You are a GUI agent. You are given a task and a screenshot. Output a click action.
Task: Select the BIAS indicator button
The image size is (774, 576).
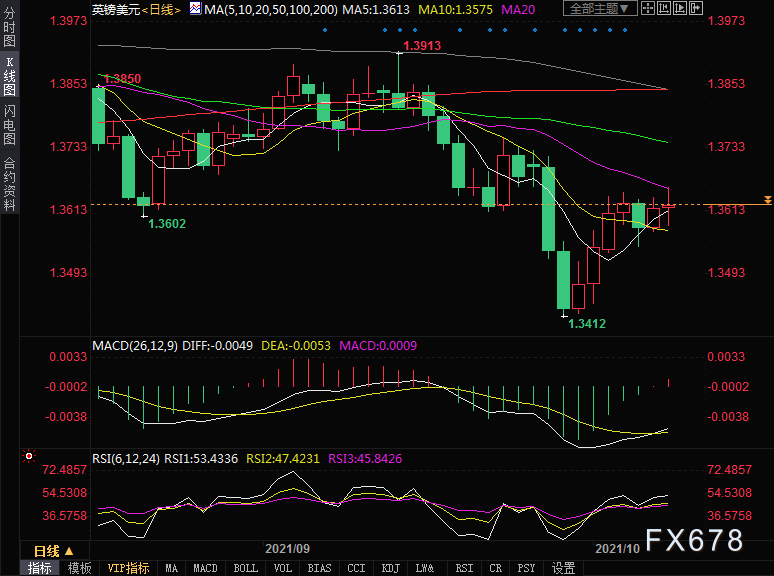[x=319, y=568]
